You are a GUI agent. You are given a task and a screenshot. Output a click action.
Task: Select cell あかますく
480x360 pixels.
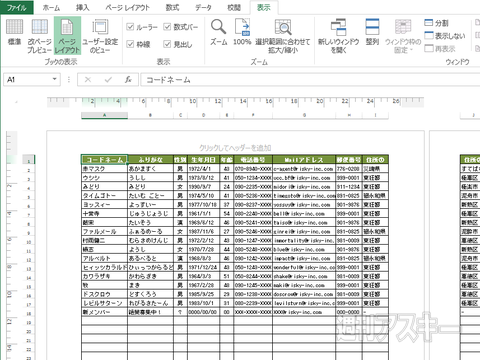pyautogui.click(x=150, y=169)
